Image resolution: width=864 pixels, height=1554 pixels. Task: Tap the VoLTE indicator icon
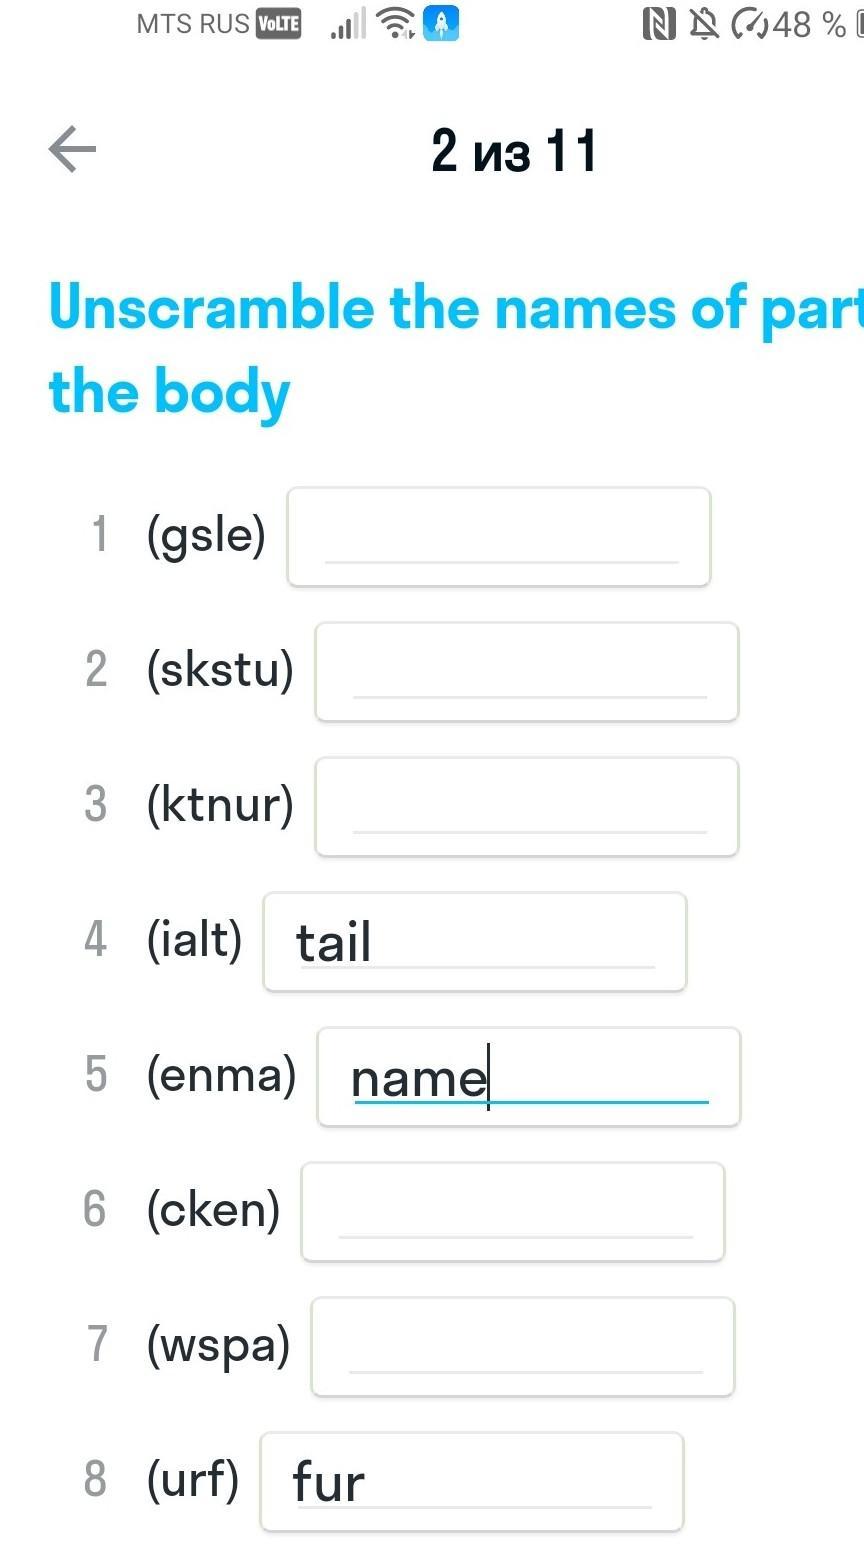(278, 23)
